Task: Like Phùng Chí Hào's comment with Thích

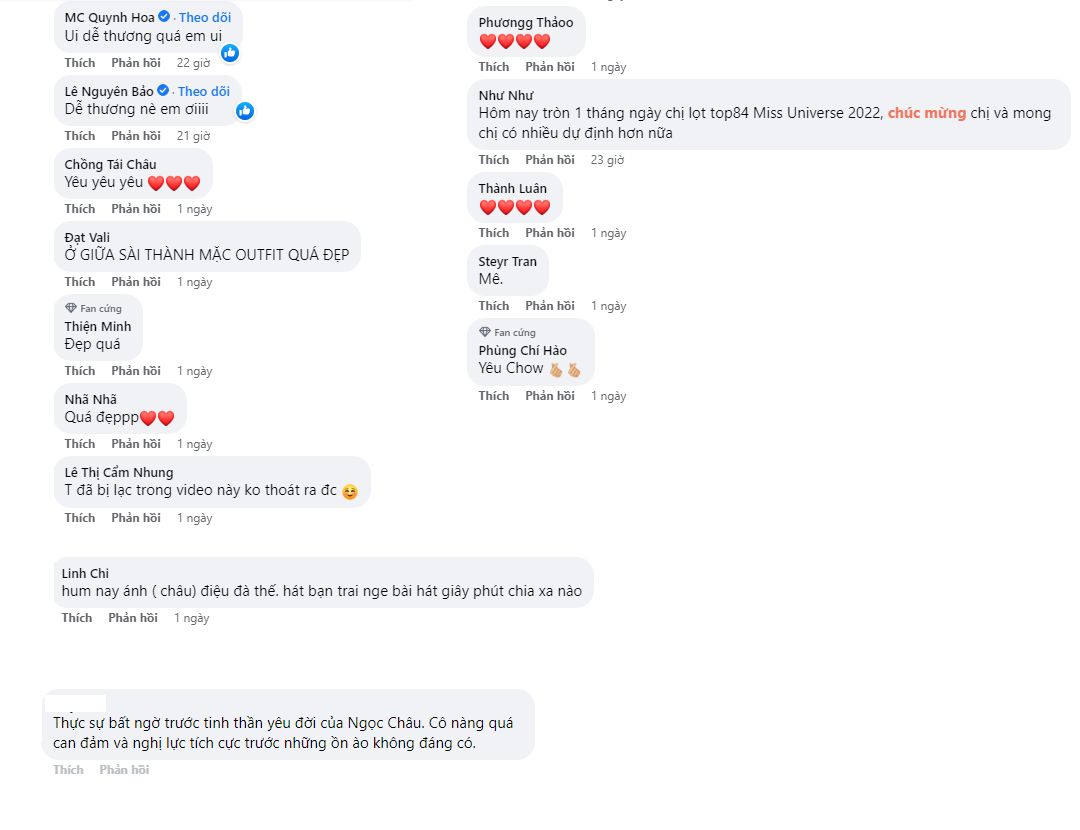Action: tap(494, 396)
